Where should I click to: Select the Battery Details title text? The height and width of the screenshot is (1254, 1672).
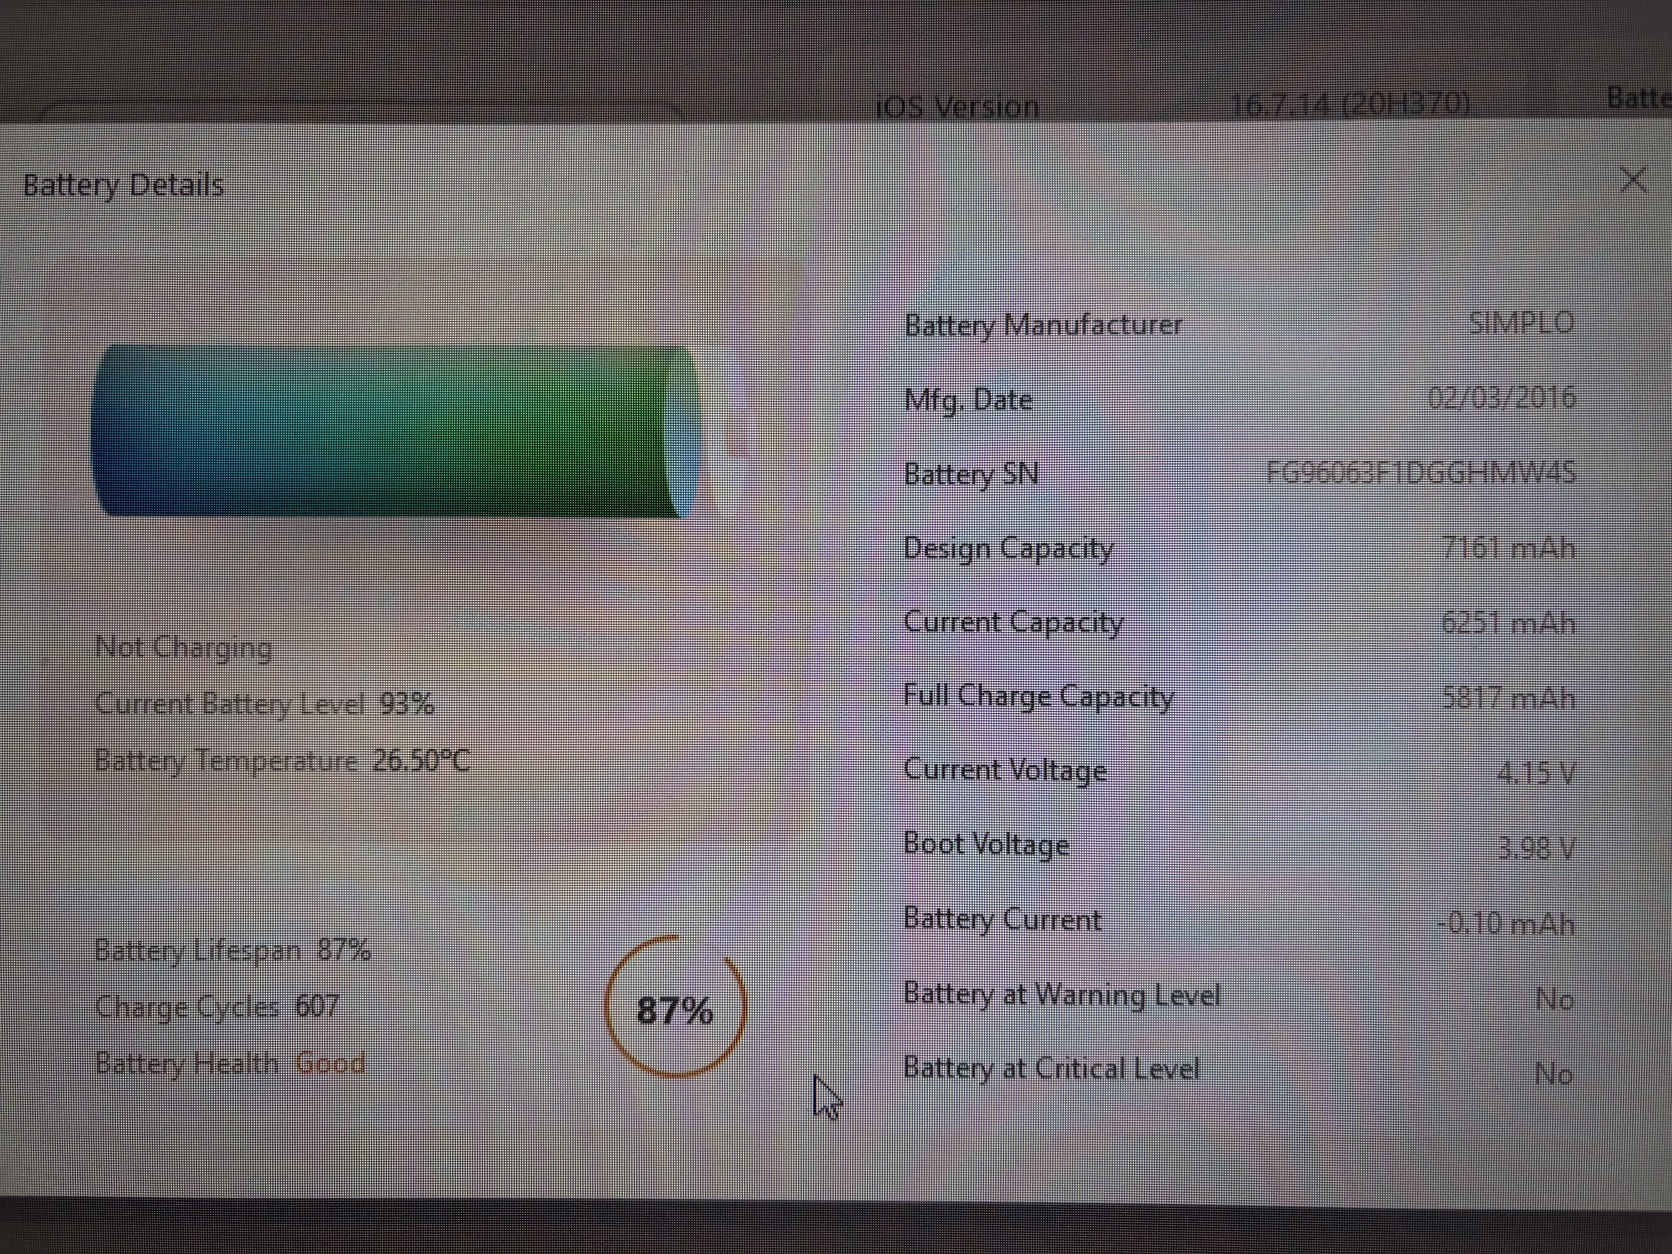pyautogui.click(x=123, y=185)
